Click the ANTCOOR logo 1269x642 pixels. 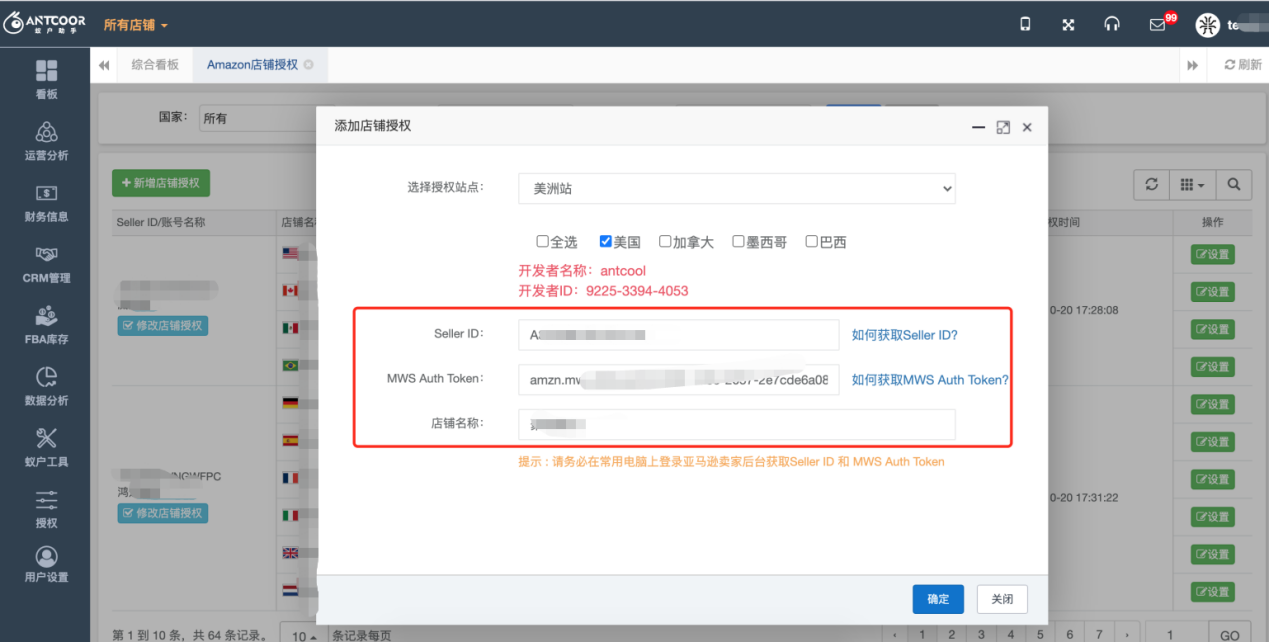(x=45, y=23)
